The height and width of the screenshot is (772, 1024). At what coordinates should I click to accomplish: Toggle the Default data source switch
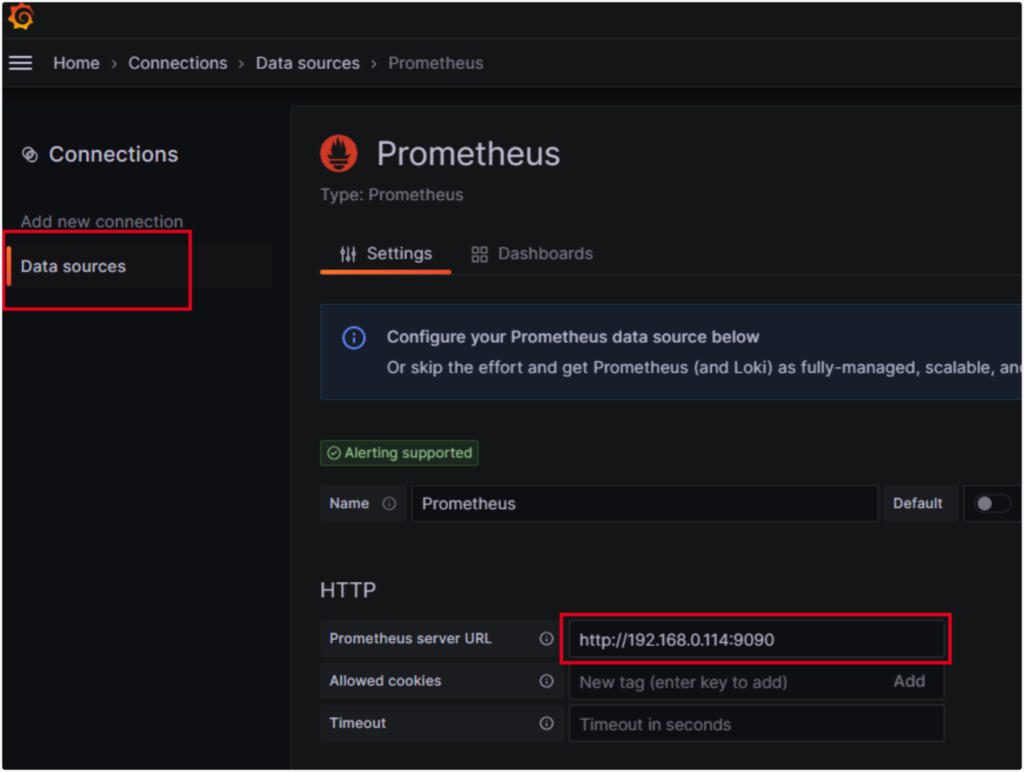[993, 504]
